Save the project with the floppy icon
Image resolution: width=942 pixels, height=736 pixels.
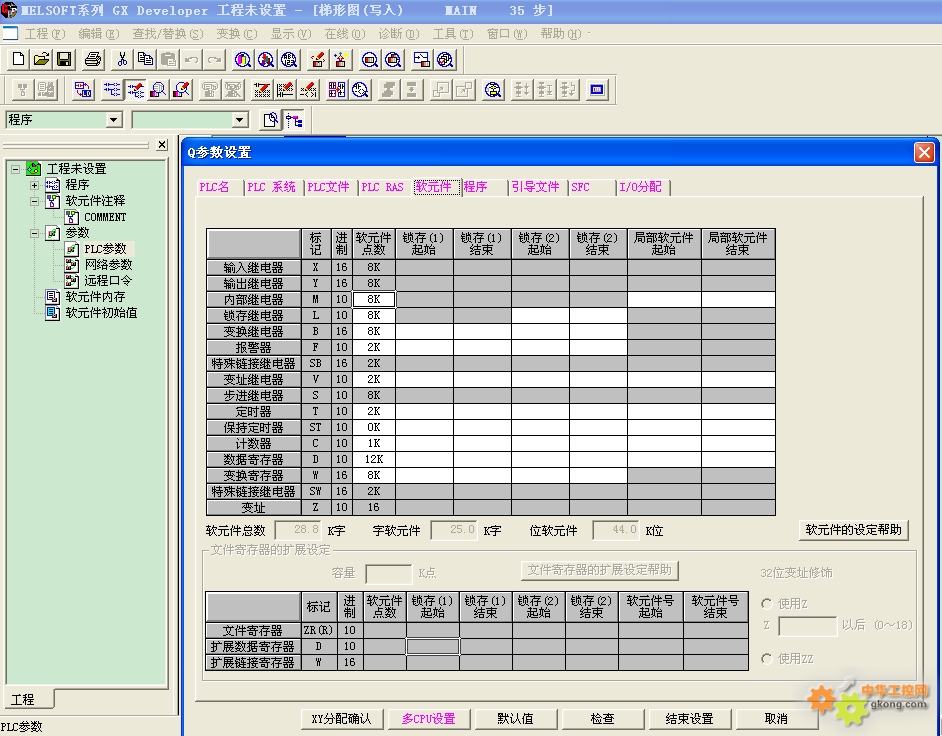tap(64, 59)
